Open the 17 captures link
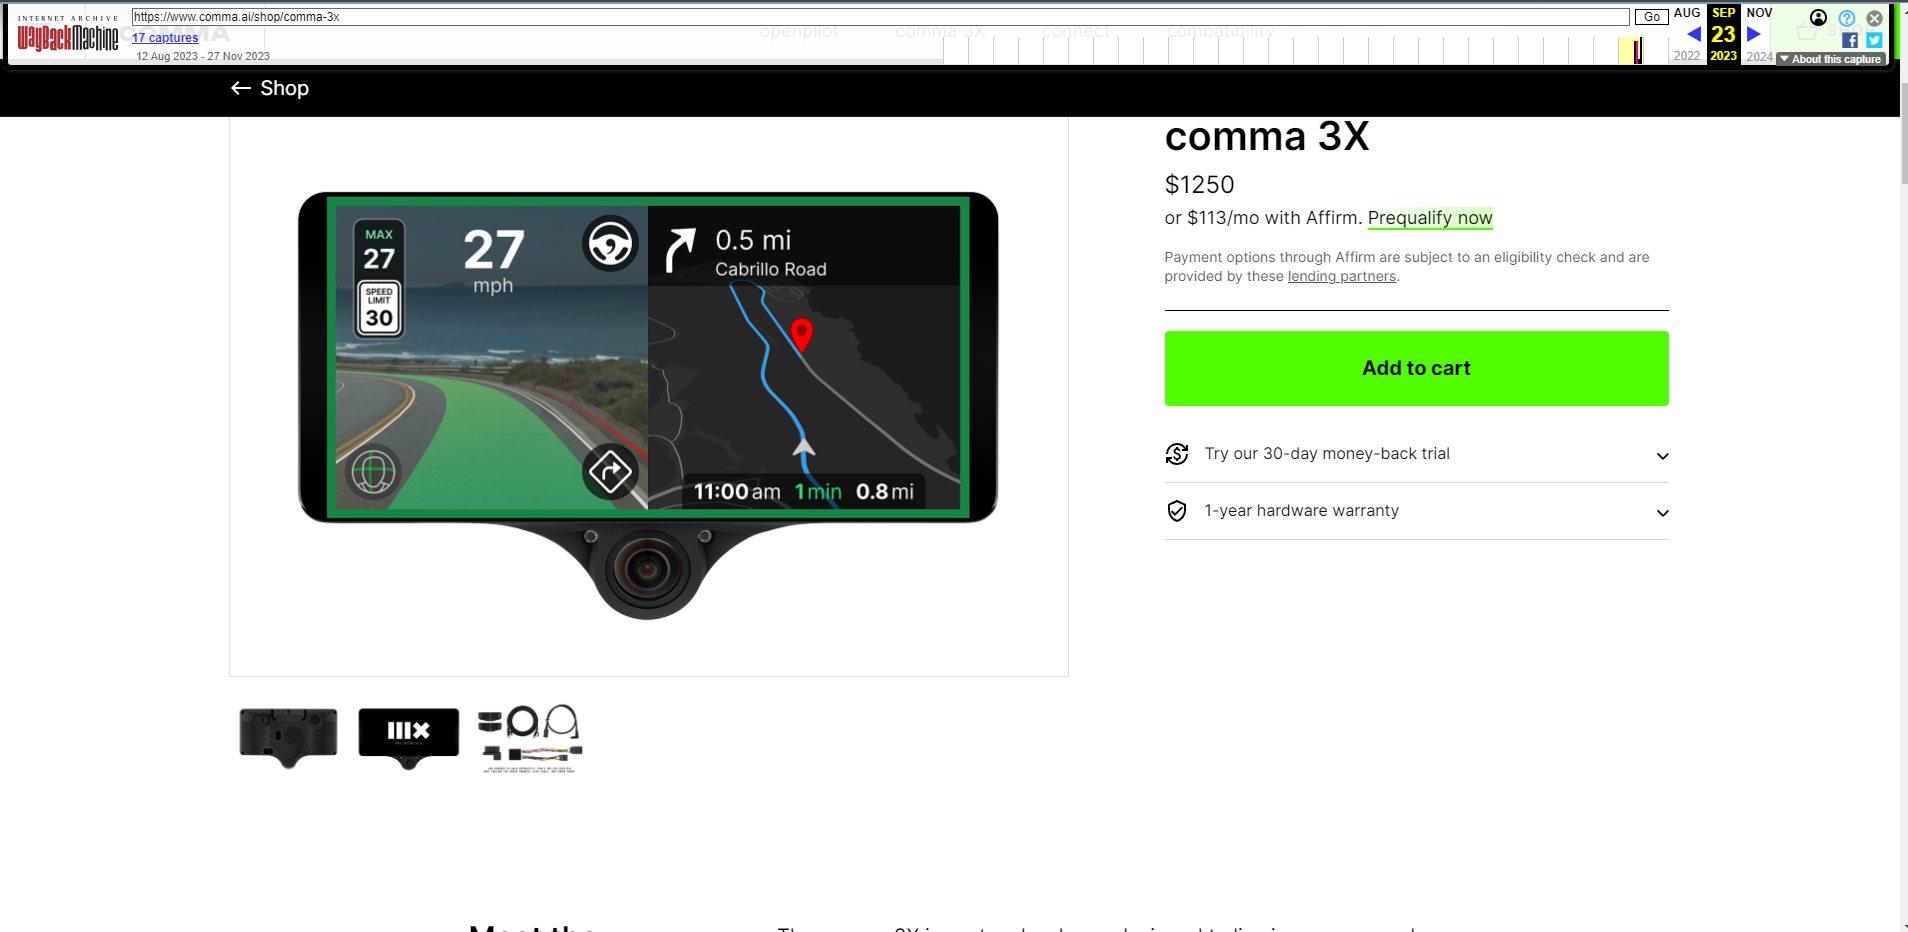 point(165,38)
